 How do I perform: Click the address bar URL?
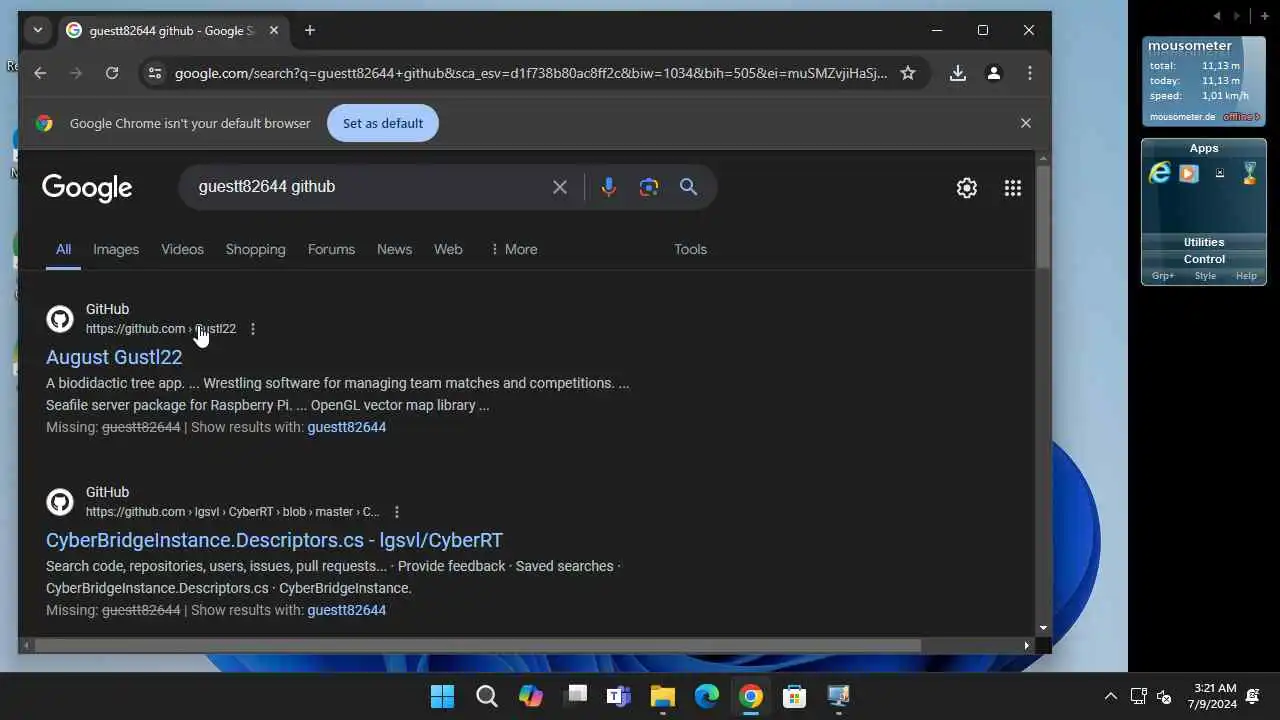click(x=530, y=73)
